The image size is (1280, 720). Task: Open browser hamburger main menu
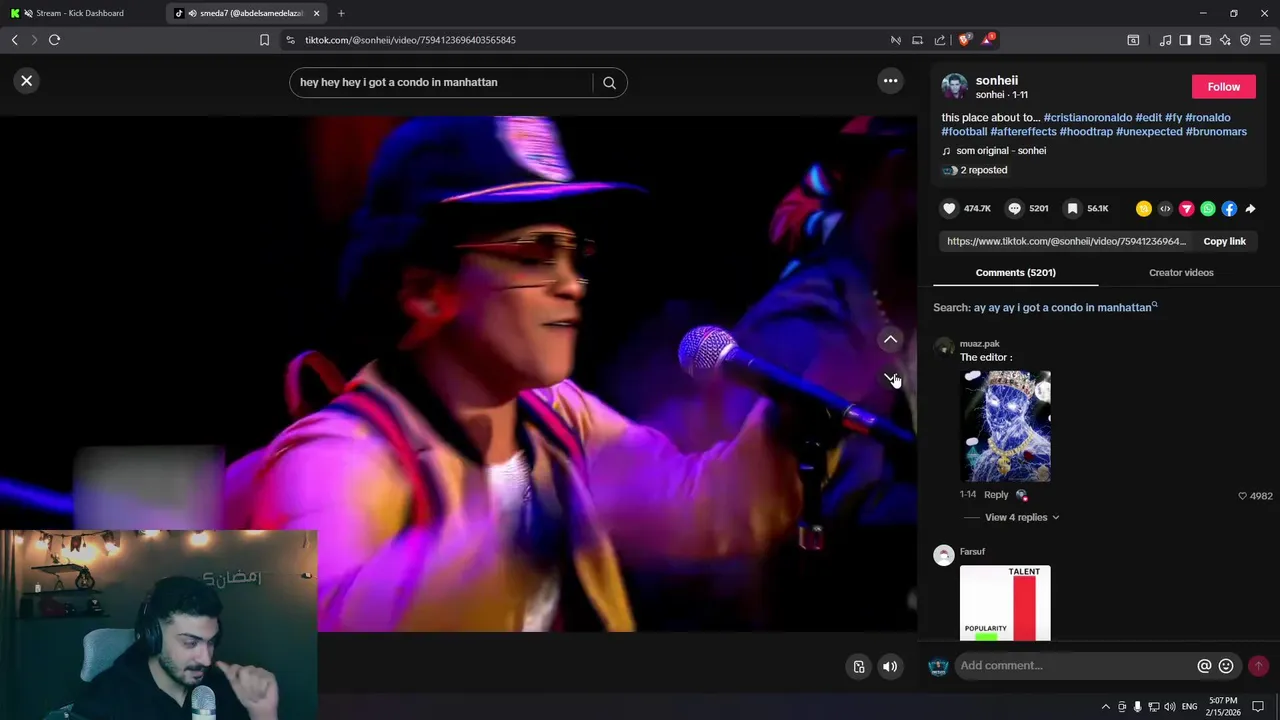pyautogui.click(x=1265, y=40)
